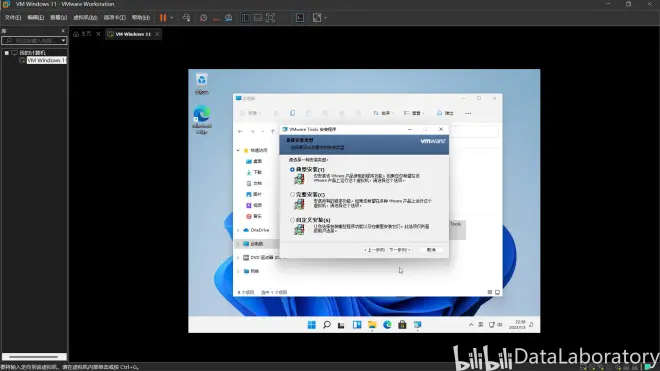This screenshot has width=660, height=371.
Task: Open the 虚拟机(M) menu
Action: tap(85, 18)
